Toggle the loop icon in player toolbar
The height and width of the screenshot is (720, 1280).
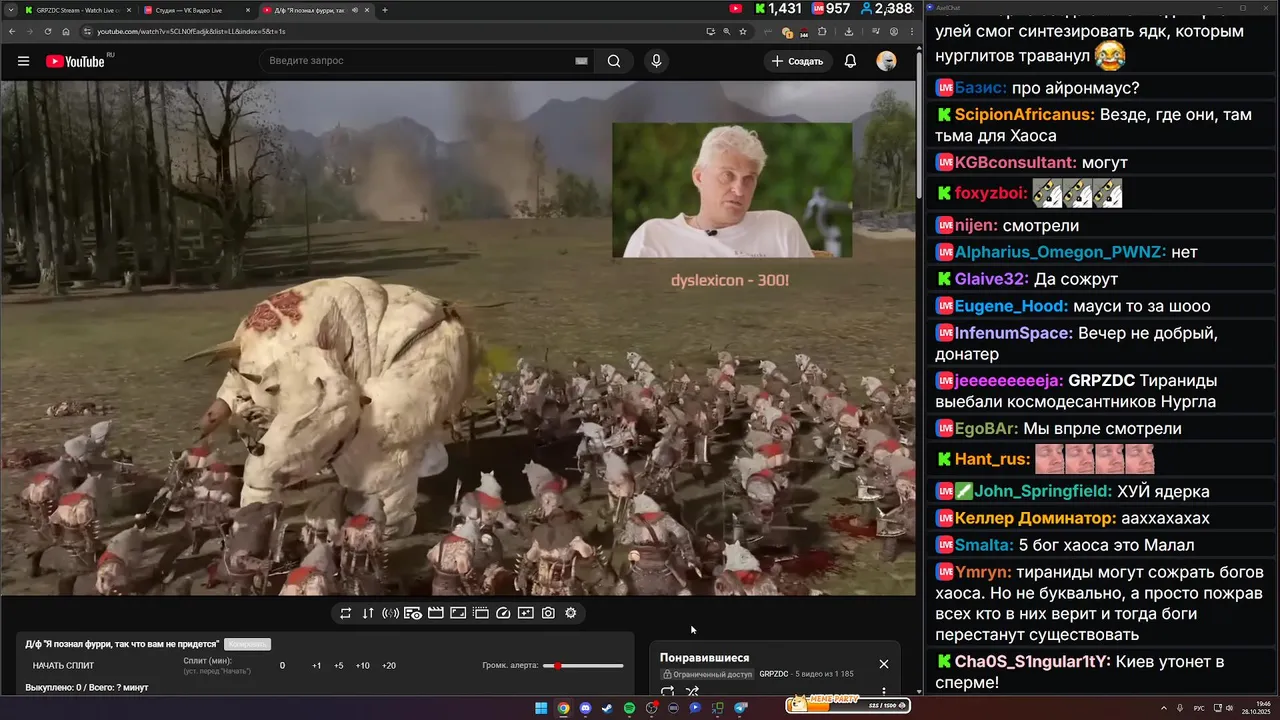click(x=345, y=613)
